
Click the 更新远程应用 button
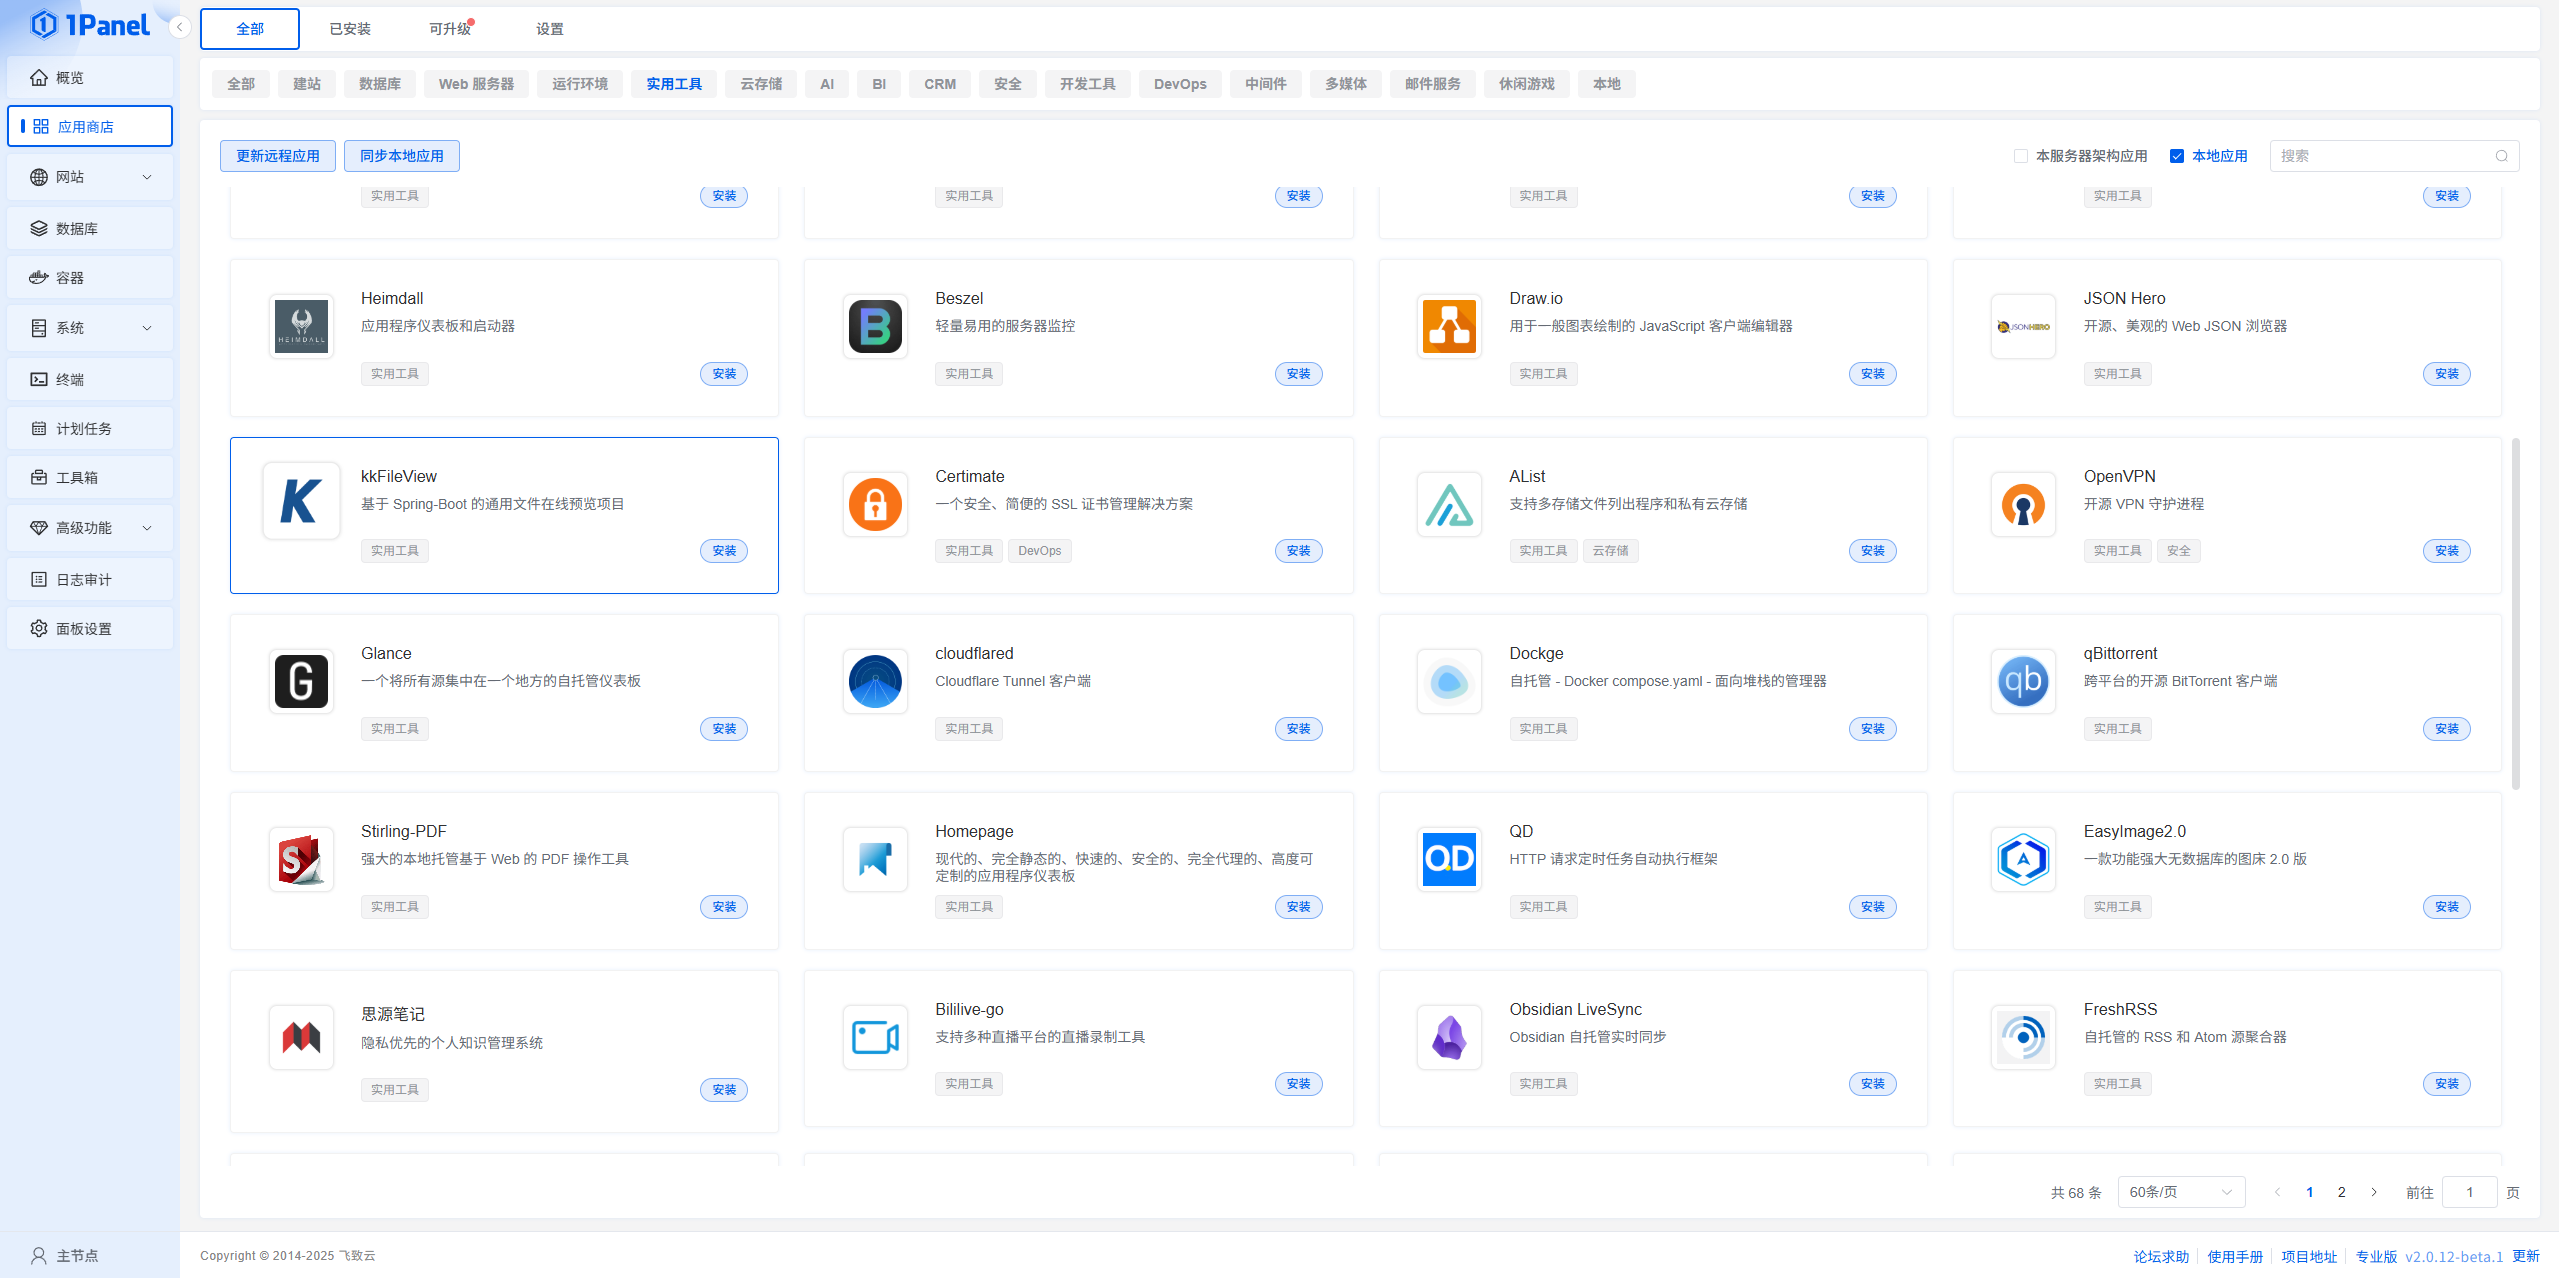coord(278,156)
